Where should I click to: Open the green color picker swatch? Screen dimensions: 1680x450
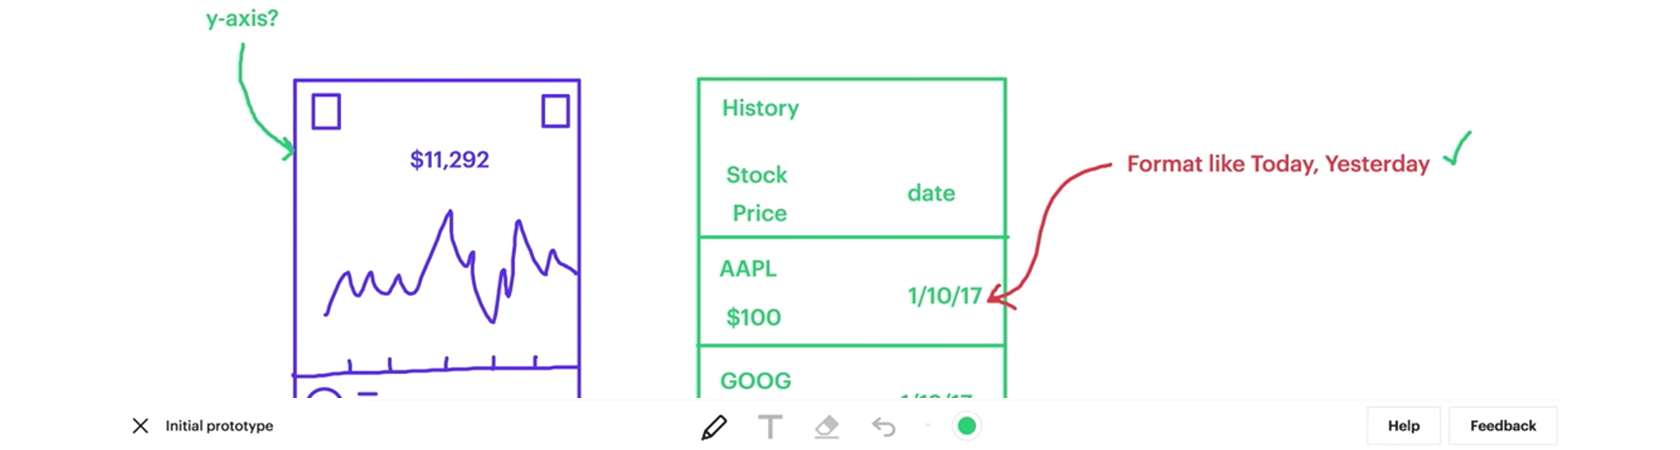tap(966, 426)
